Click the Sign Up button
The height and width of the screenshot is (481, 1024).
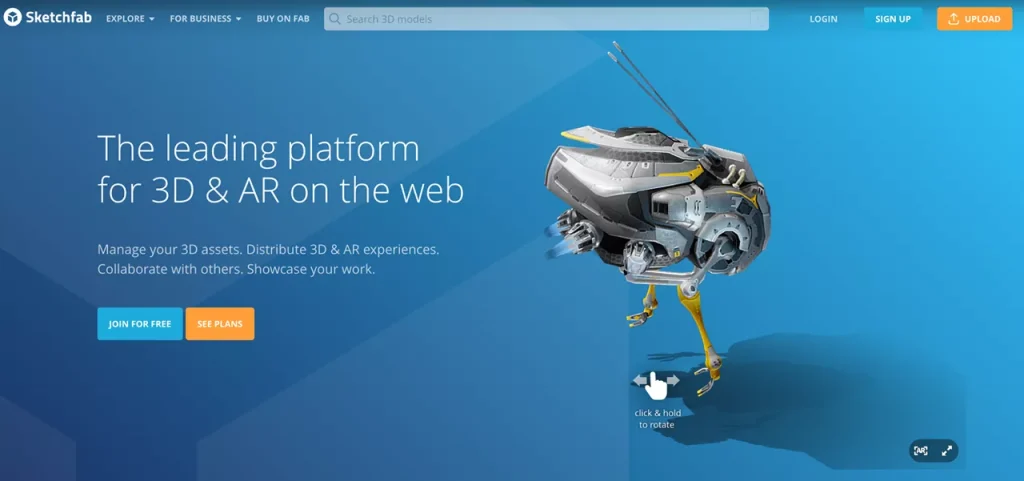[x=893, y=19]
